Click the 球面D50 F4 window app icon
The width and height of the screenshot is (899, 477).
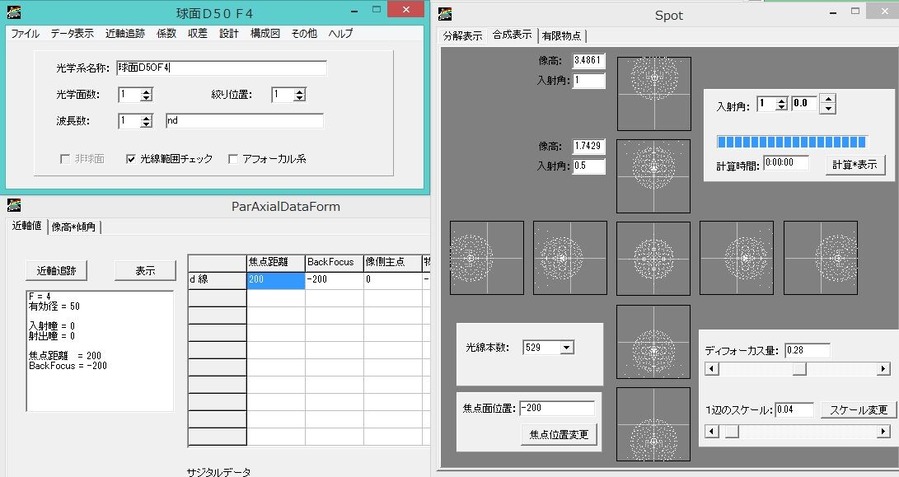(x=14, y=12)
